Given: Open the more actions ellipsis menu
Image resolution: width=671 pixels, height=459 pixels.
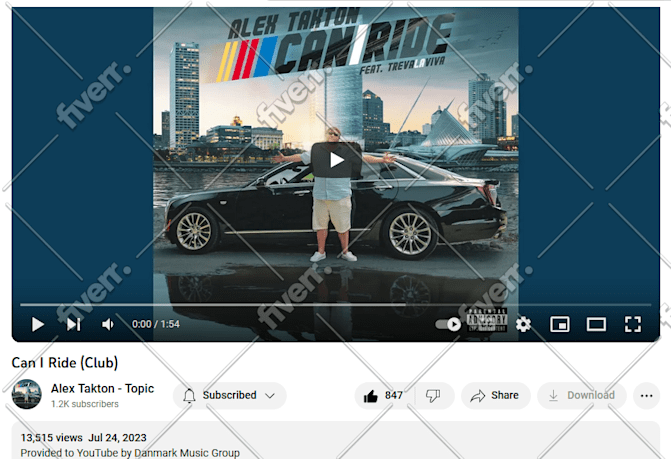Looking at the screenshot, I should [x=646, y=395].
